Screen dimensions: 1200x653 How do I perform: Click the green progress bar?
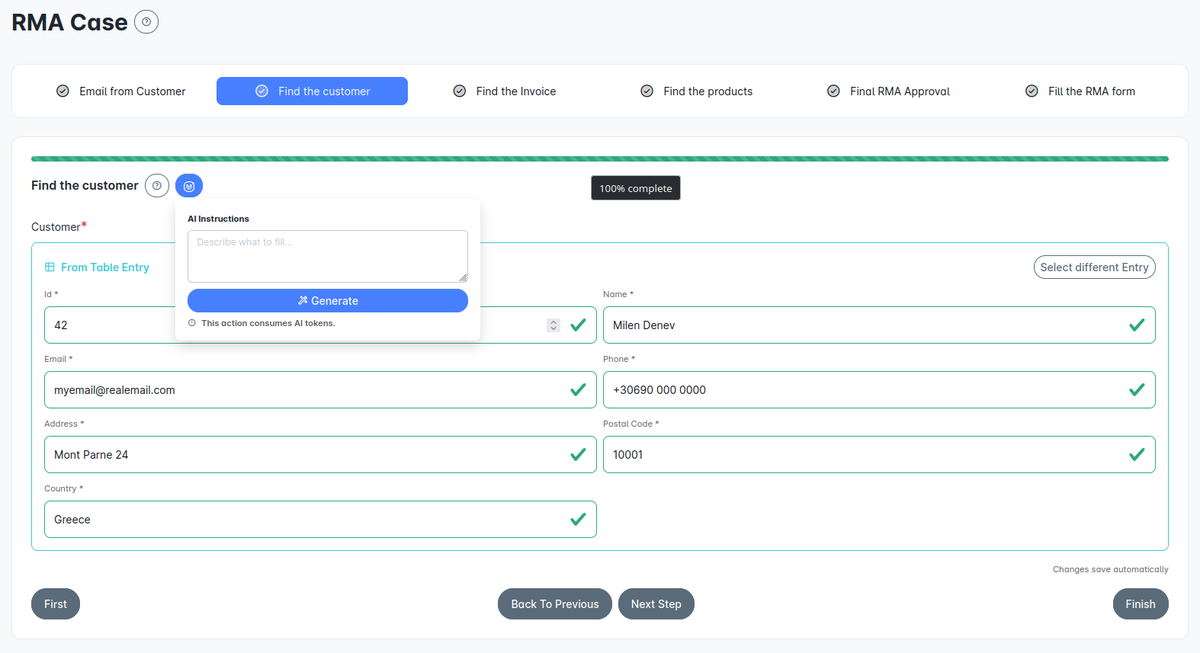(x=600, y=158)
